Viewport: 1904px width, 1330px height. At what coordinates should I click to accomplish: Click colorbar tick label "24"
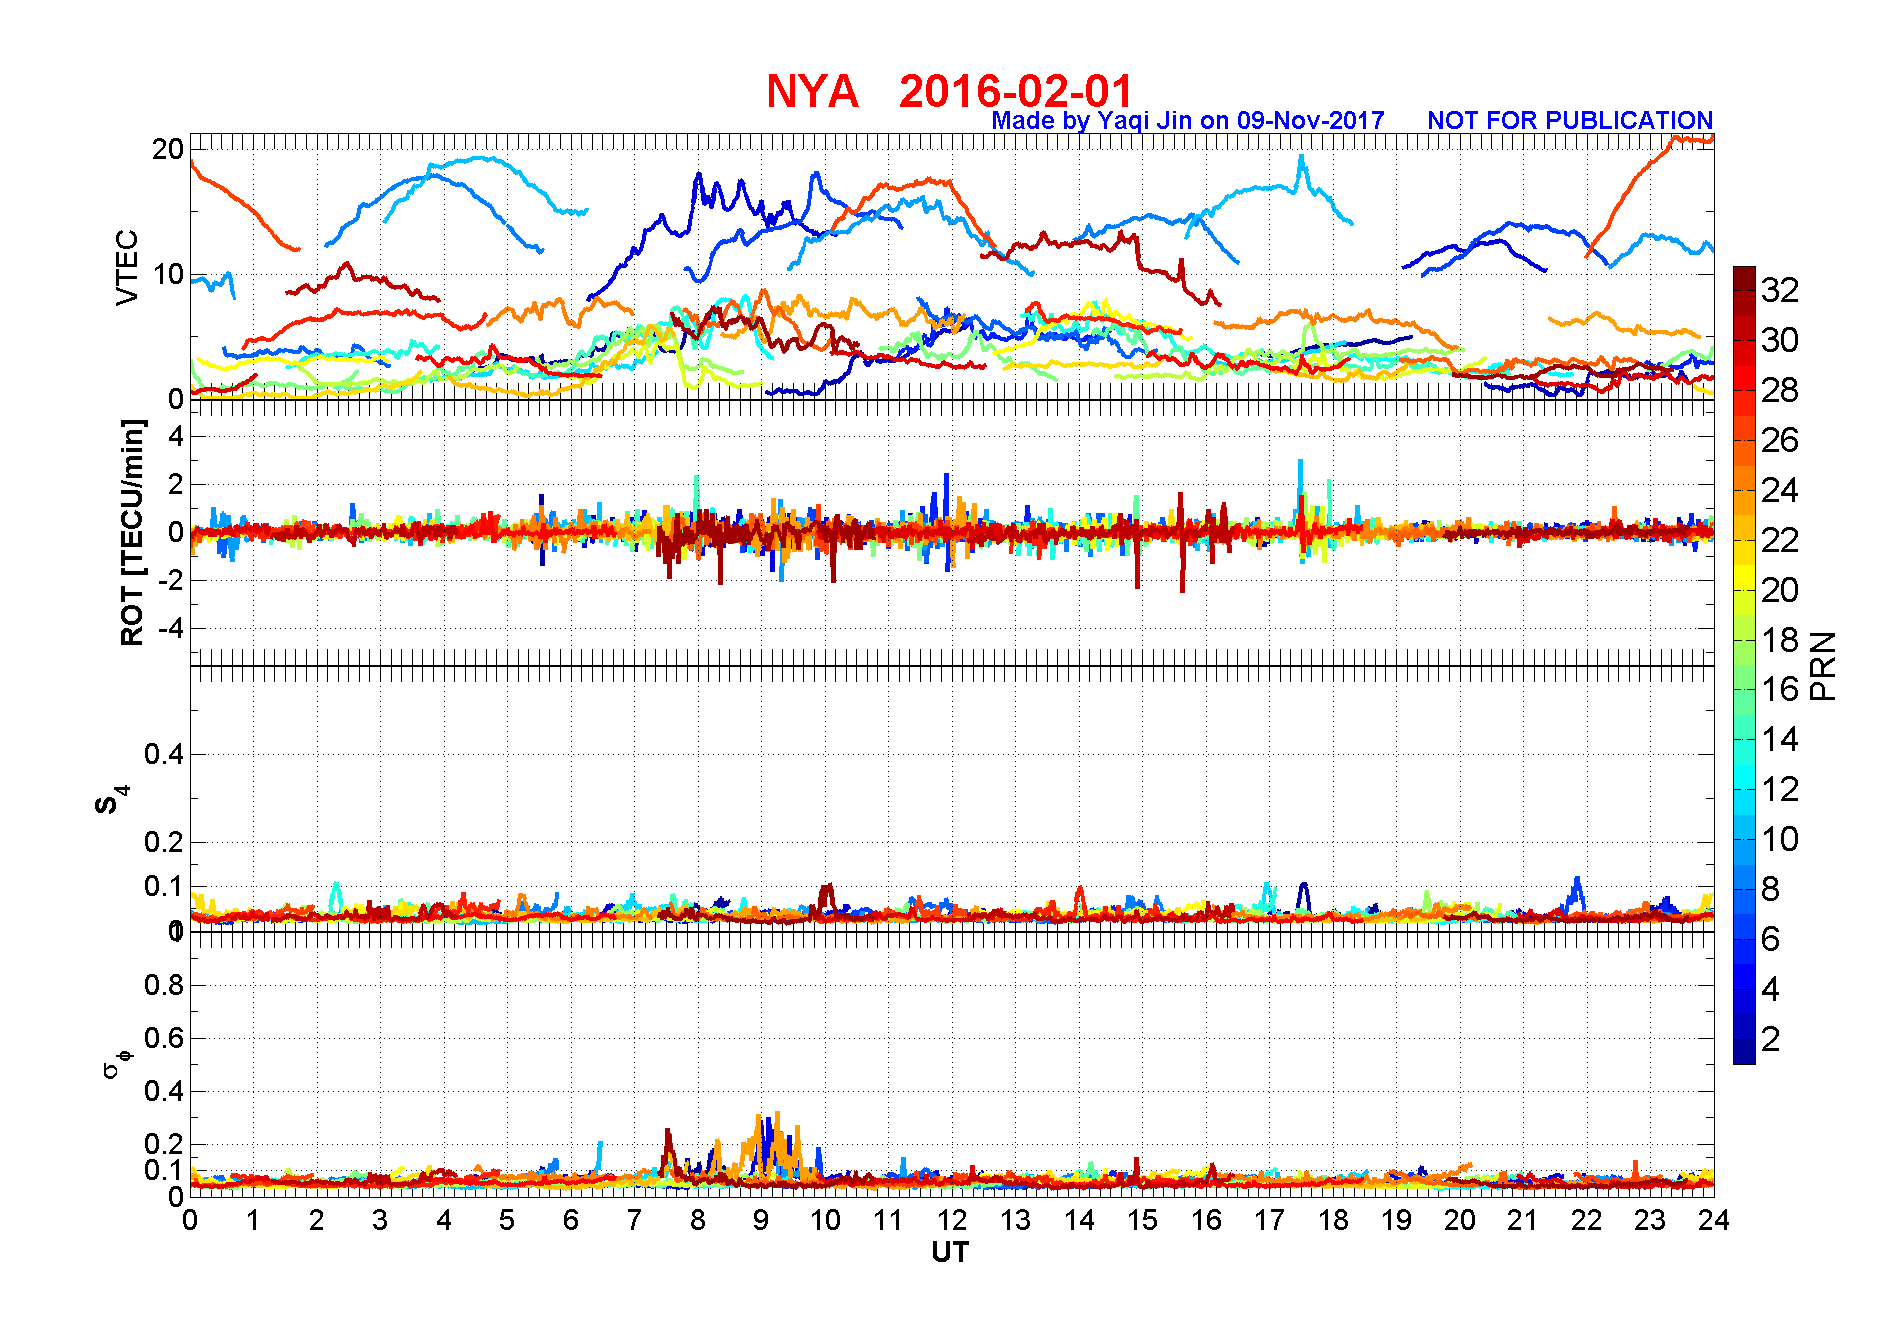[1779, 490]
